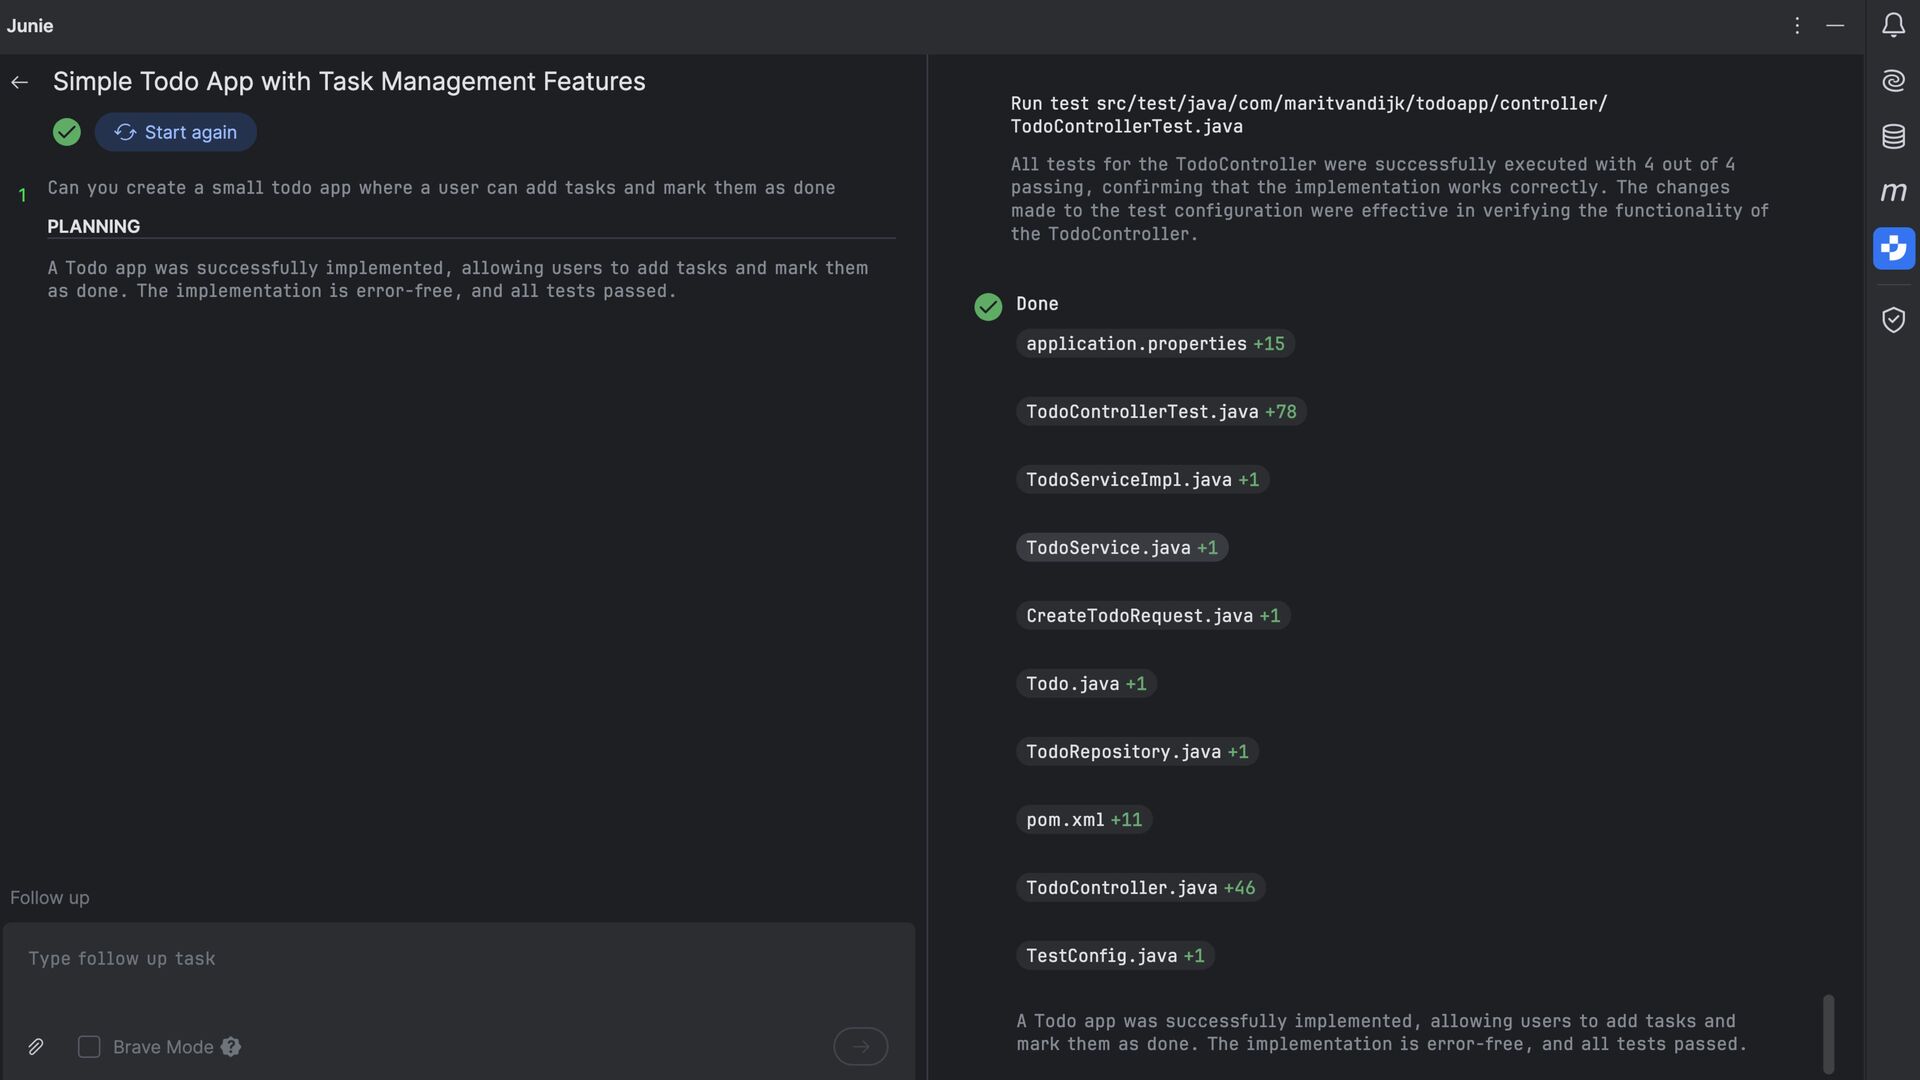Click the send arrow button
This screenshot has width=1920, height=1080.
tap(860, 1047)
